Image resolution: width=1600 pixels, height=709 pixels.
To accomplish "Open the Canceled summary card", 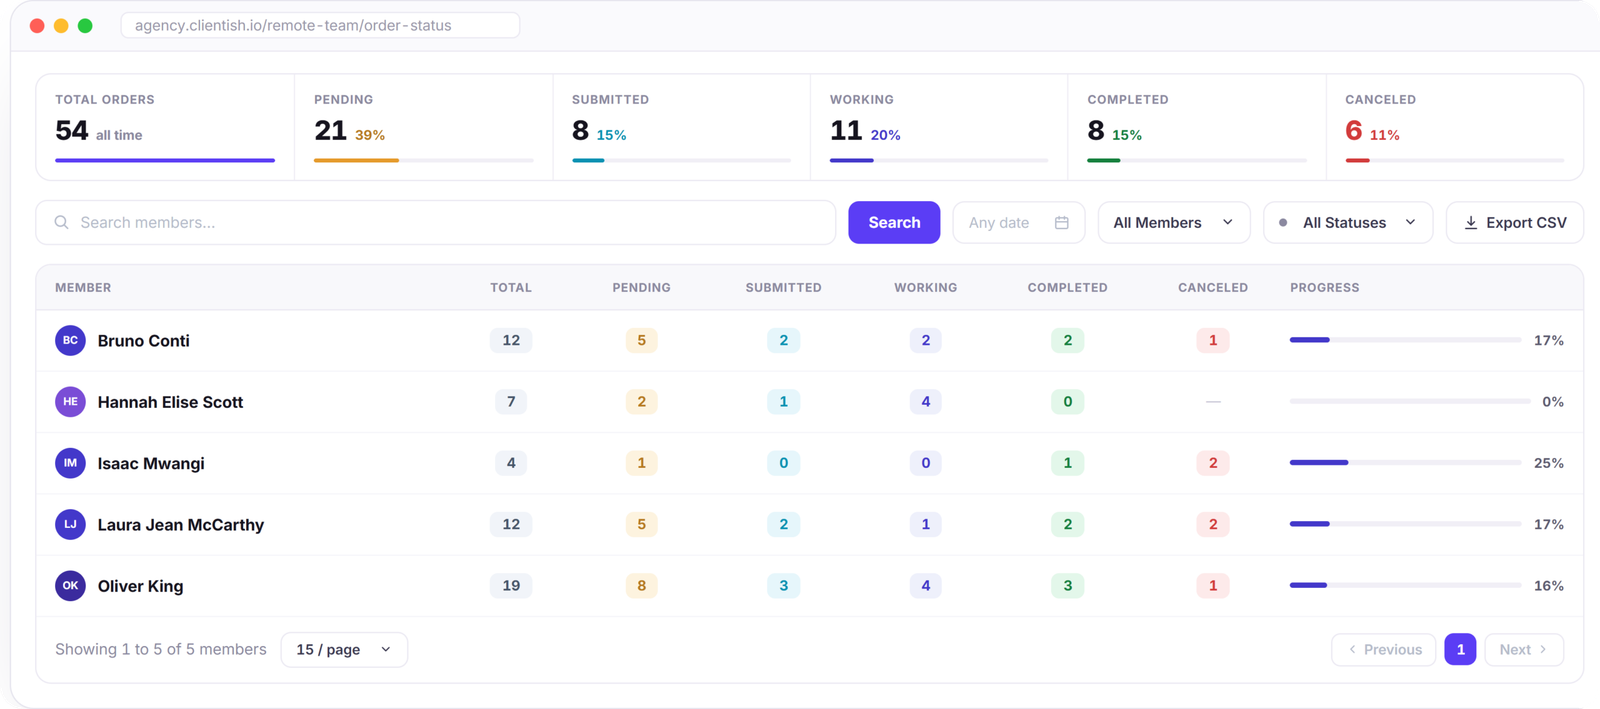I will click(1454, 127).
